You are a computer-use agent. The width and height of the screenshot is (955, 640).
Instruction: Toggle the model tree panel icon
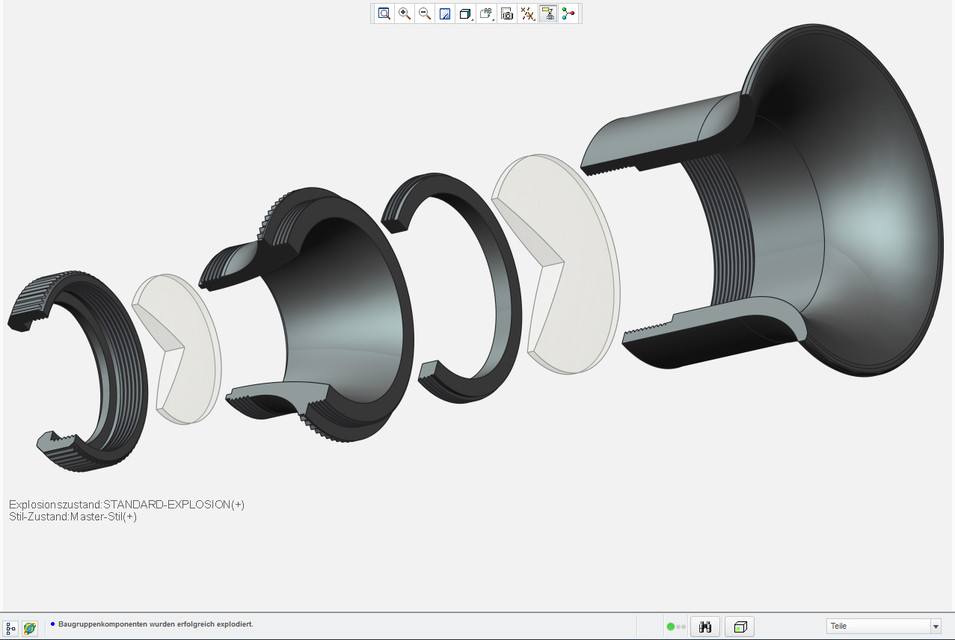point(11,628)
